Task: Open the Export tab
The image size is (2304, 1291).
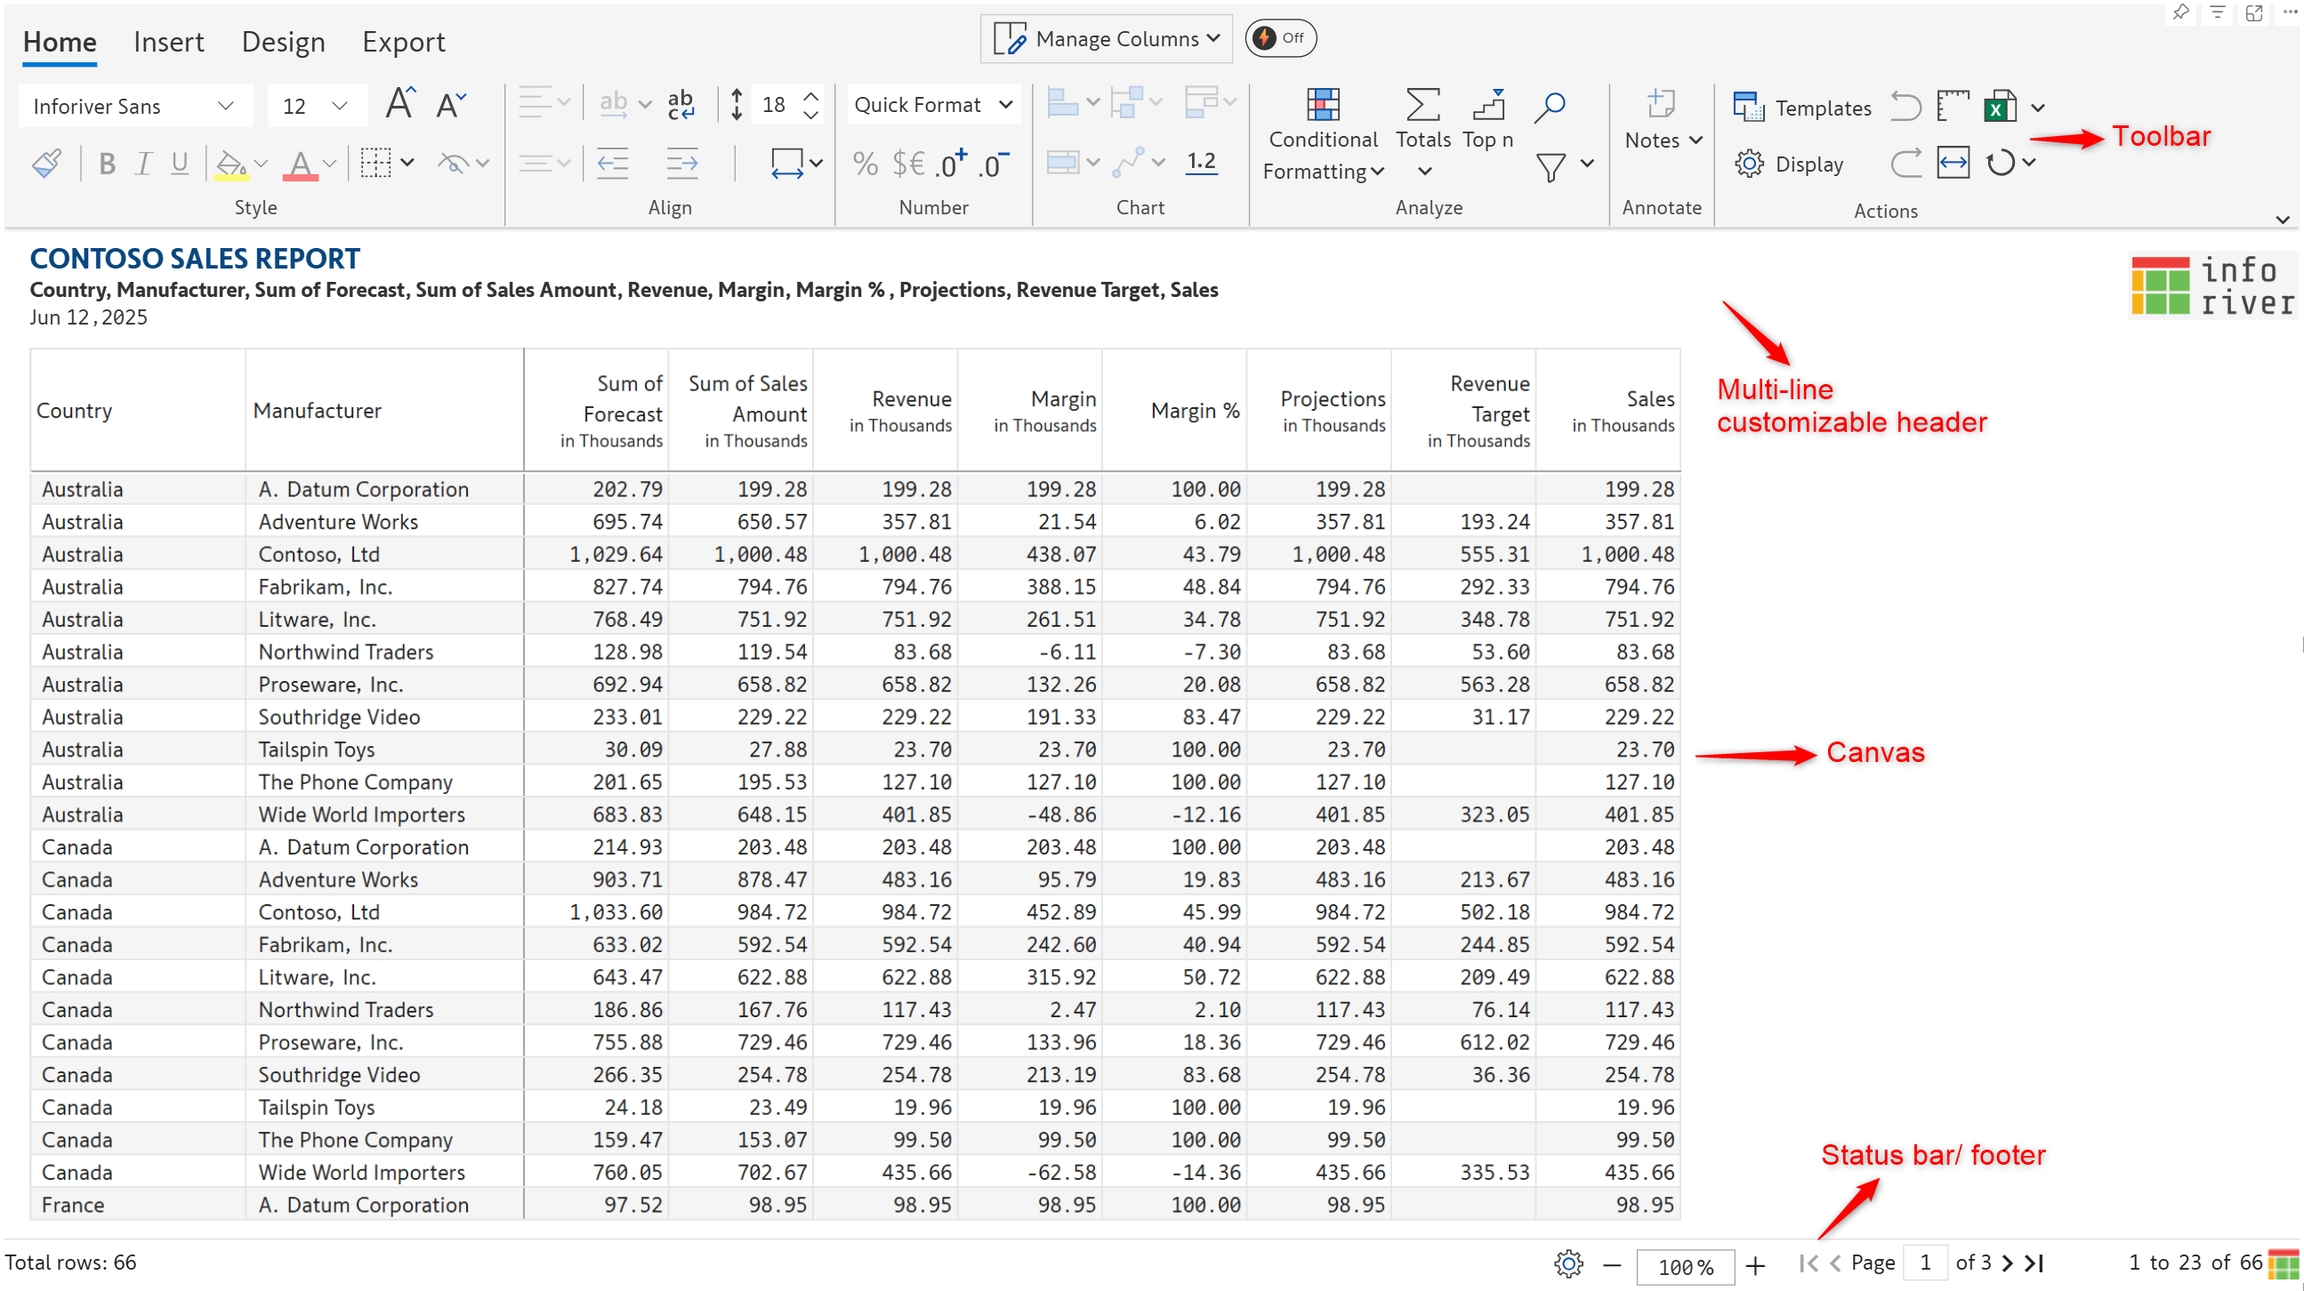Action: click(403, 42)
